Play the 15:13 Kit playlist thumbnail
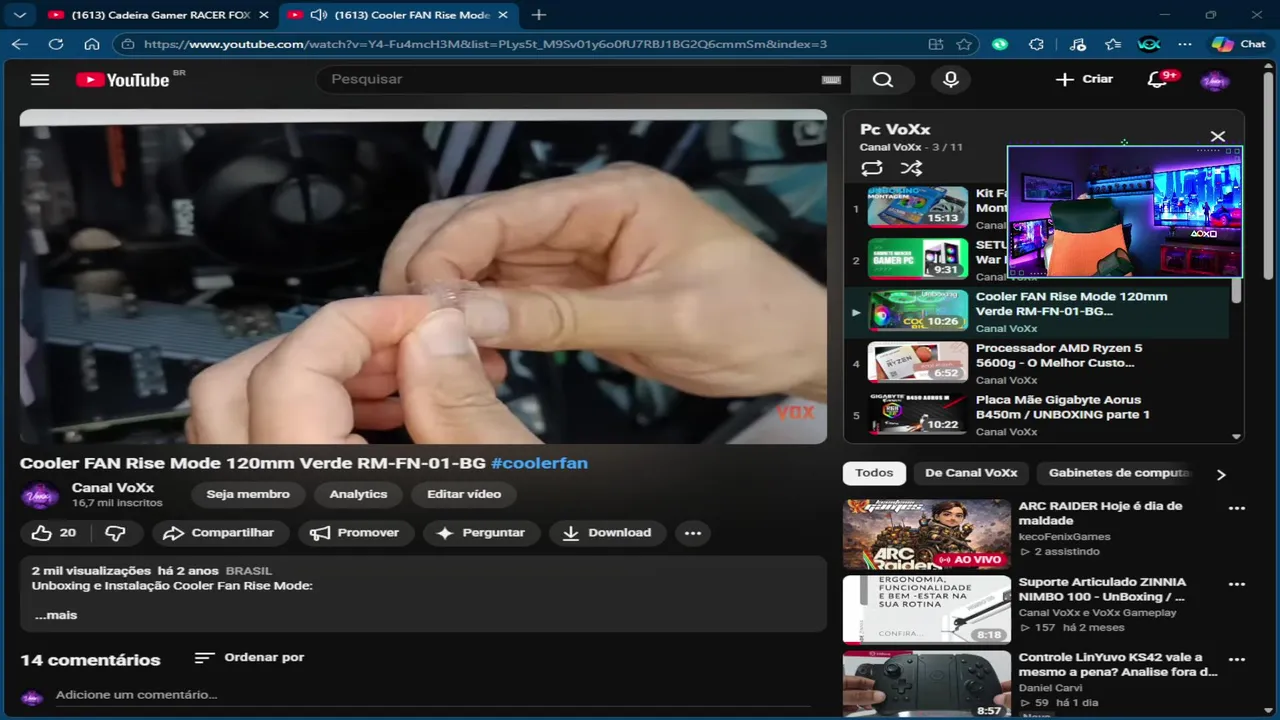Screen dimensions: 1280x720 pyautogui.click(x=917, y=207)
